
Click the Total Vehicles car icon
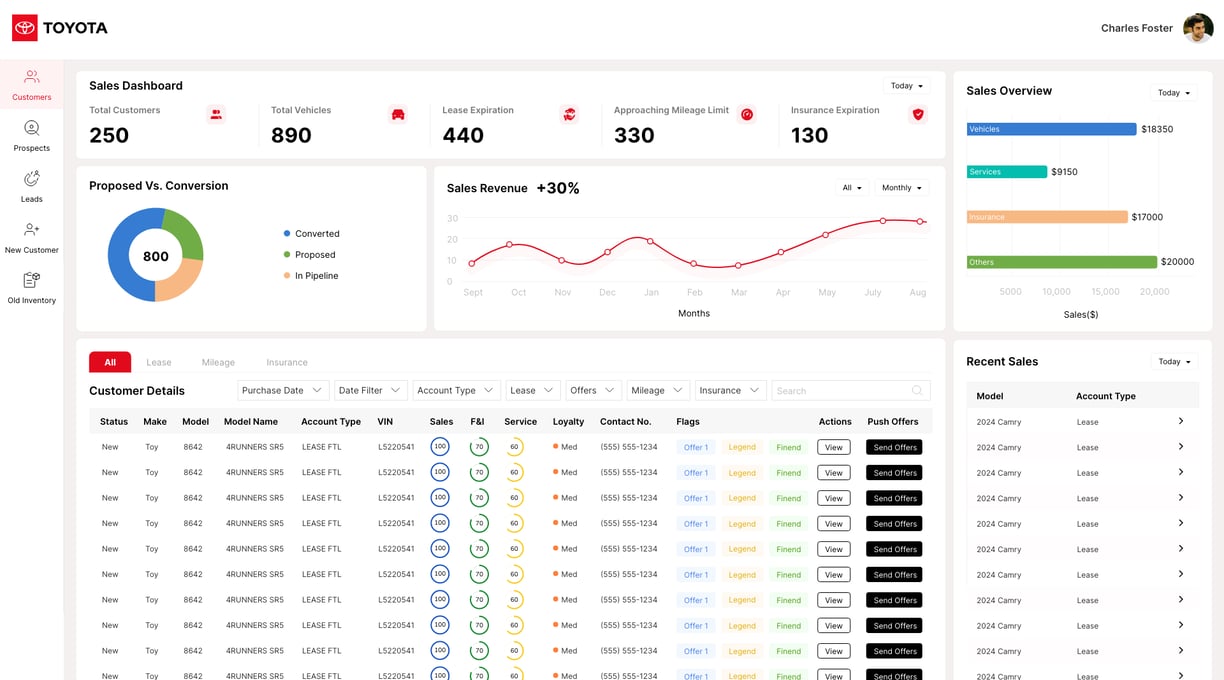[398, 115]
